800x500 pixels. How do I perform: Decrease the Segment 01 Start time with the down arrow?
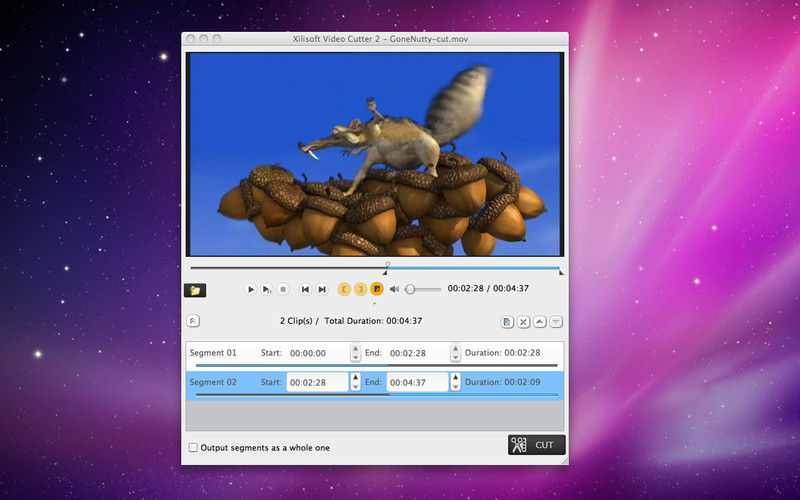(356, 358)
